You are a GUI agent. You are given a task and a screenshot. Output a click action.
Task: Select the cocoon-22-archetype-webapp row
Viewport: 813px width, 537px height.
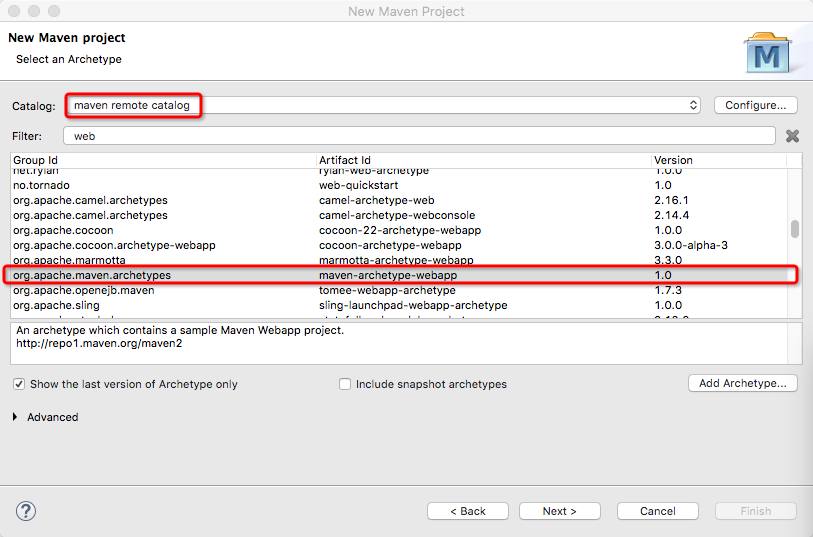point(399,230)
